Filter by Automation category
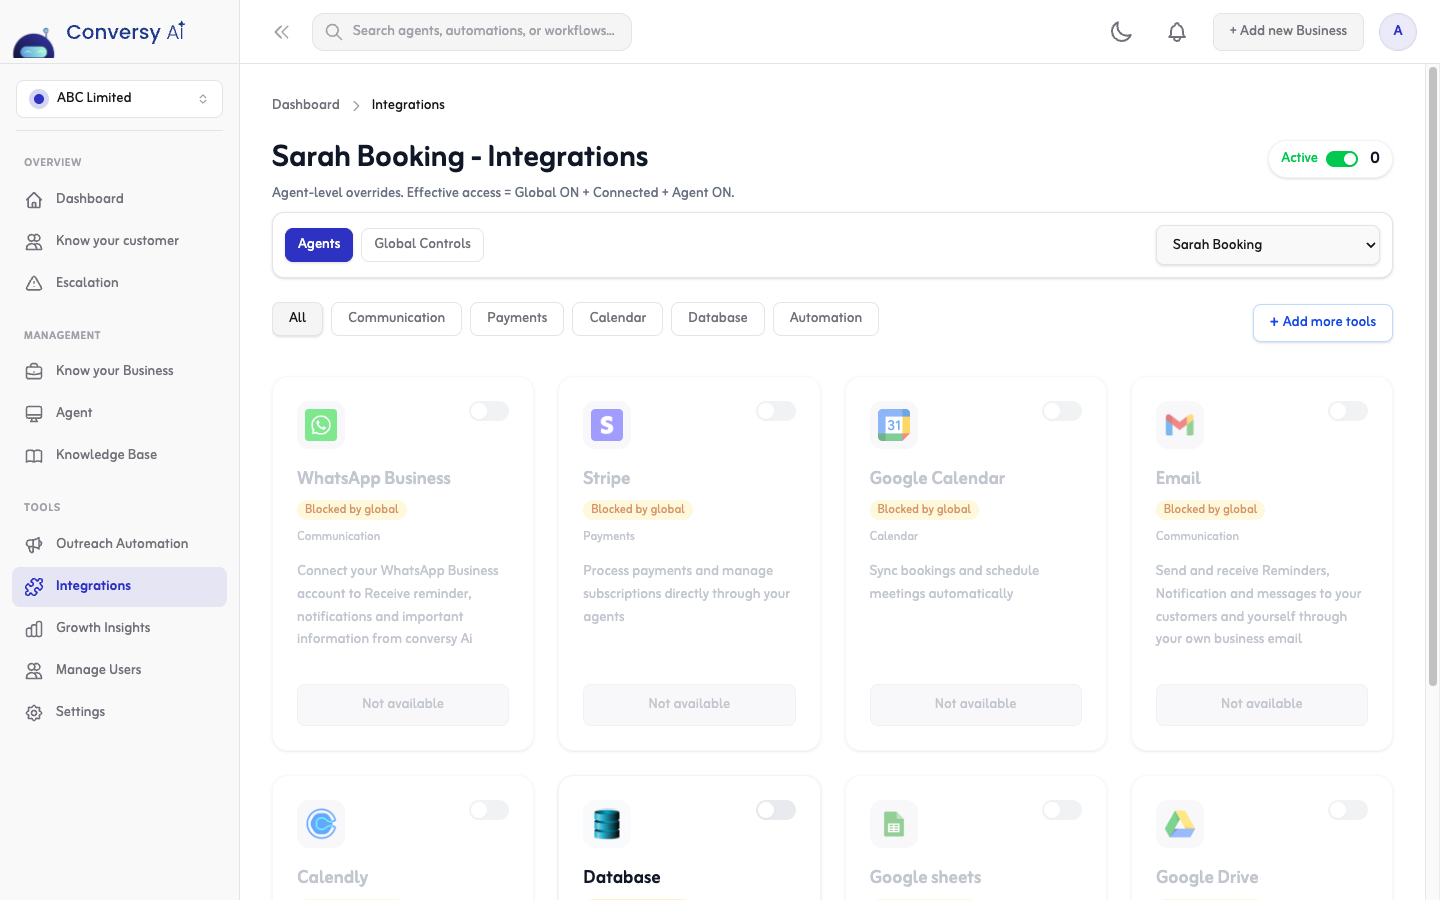Viewport: 1440px width, 900px height. click(x=826, y=318)
